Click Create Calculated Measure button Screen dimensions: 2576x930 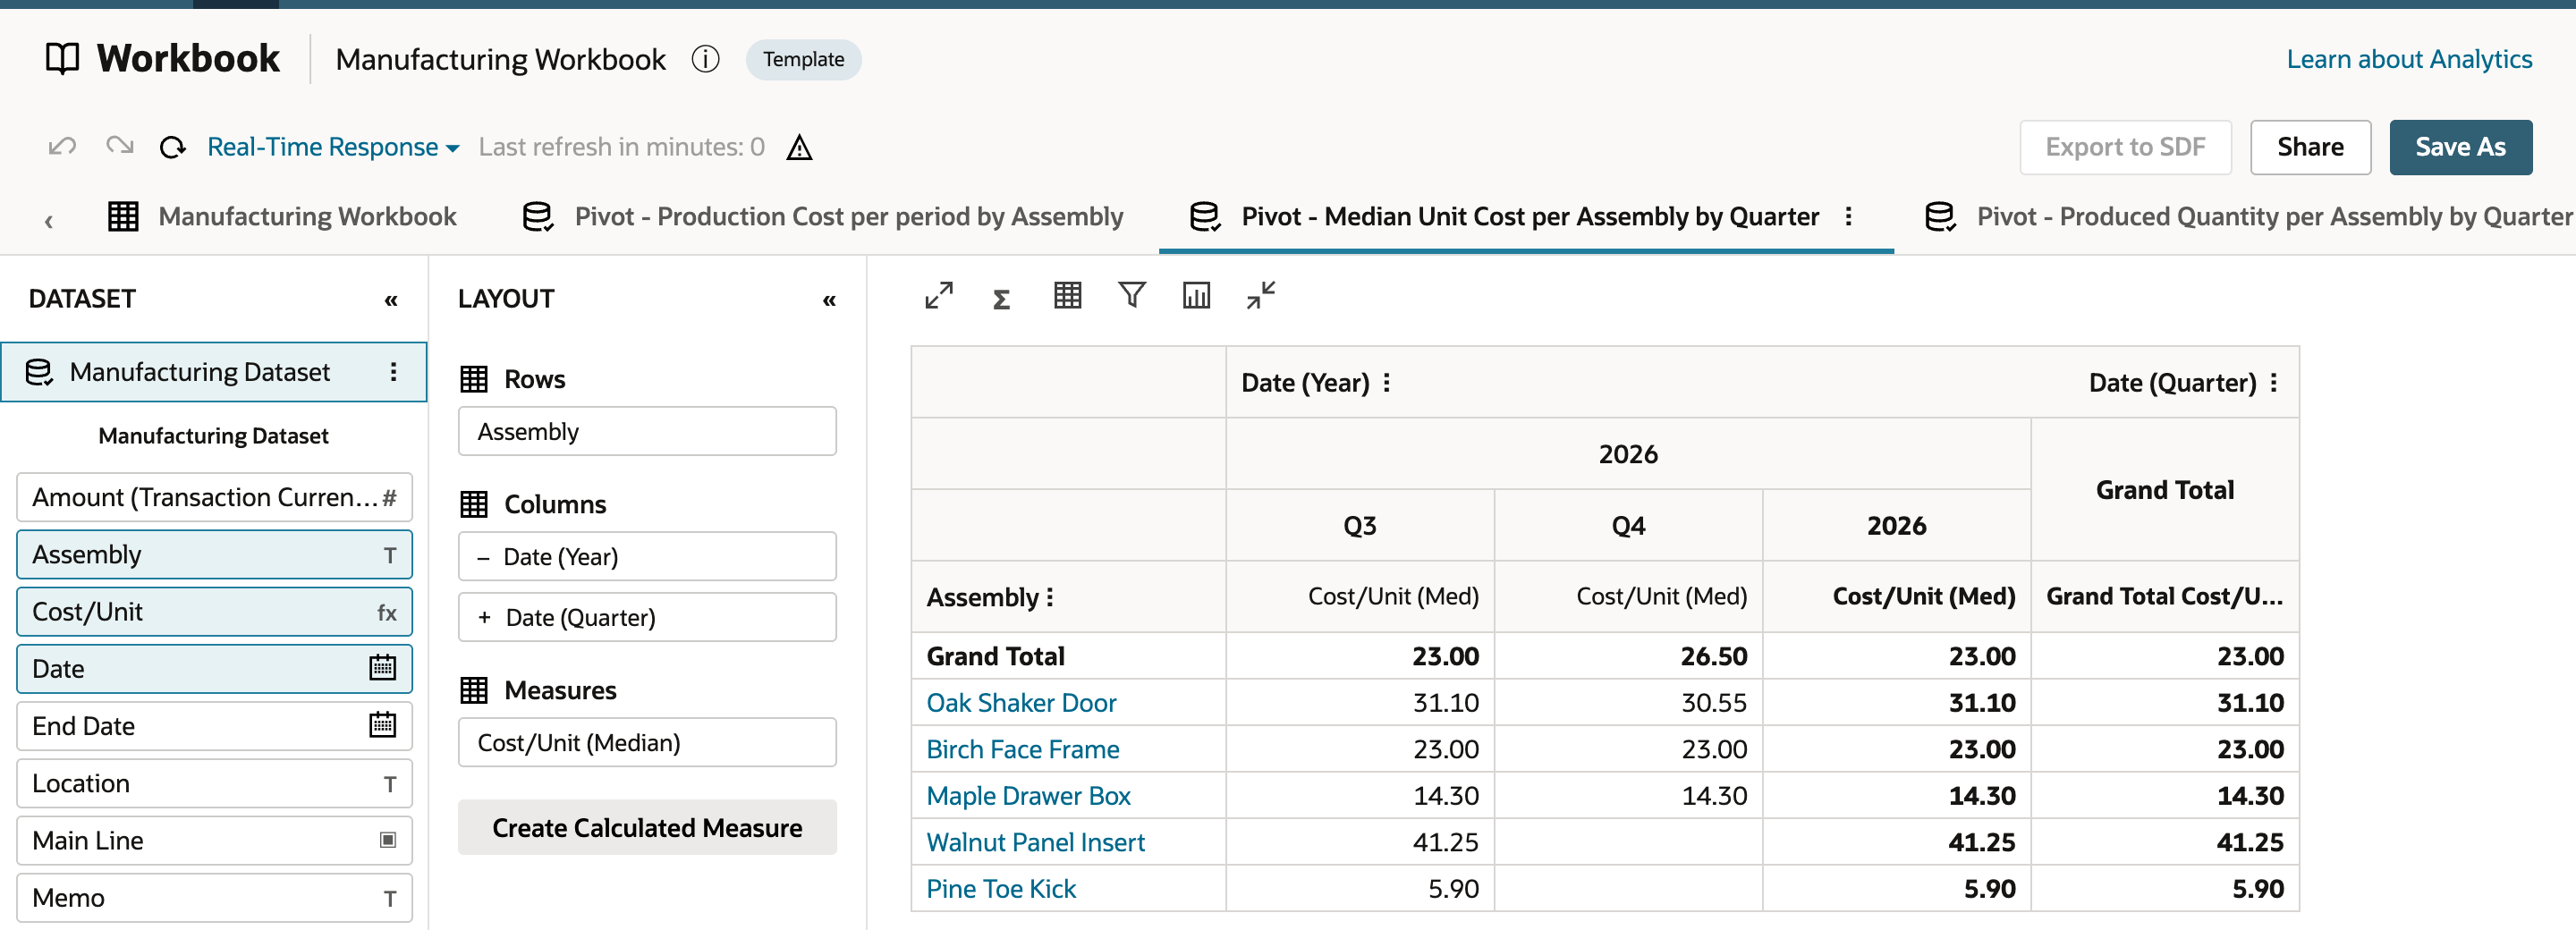(647, 827)
